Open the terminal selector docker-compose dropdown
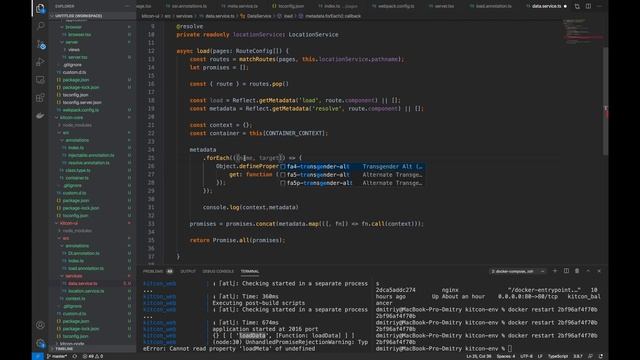The width and height of the screenshot is (640, 360). coord(518,271)
